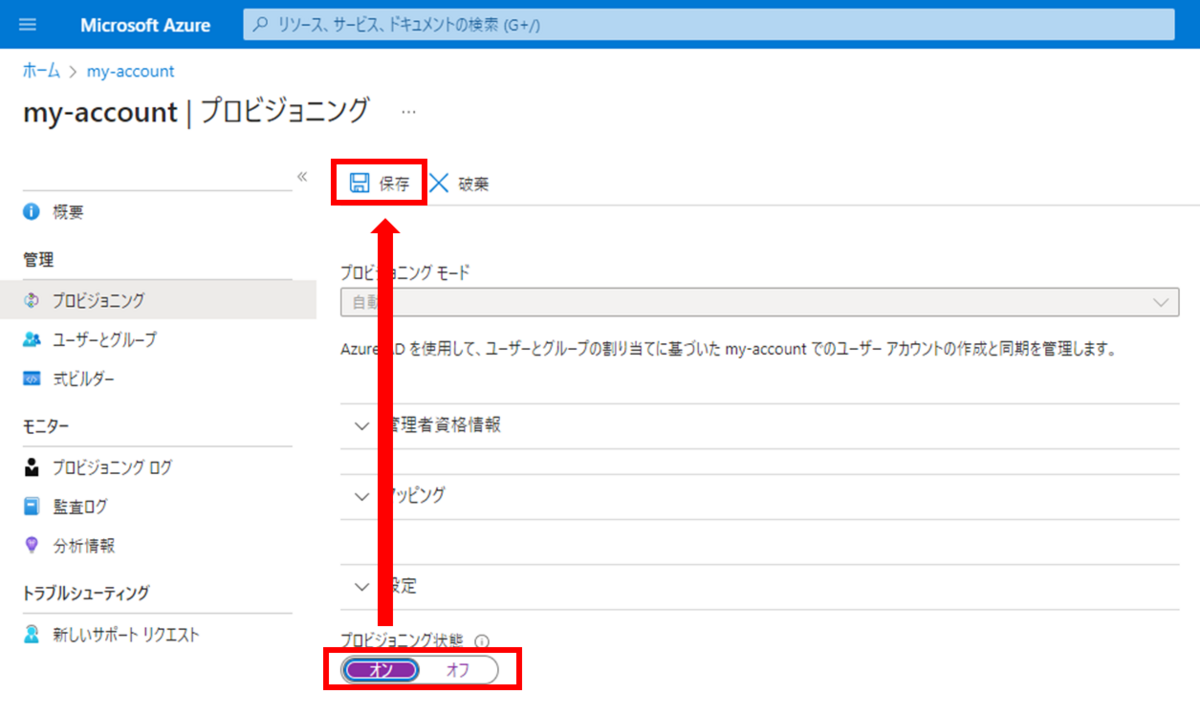The image size is (1200, 715).
Task: Focus the resource search box
Action: [x=708, y=25]
